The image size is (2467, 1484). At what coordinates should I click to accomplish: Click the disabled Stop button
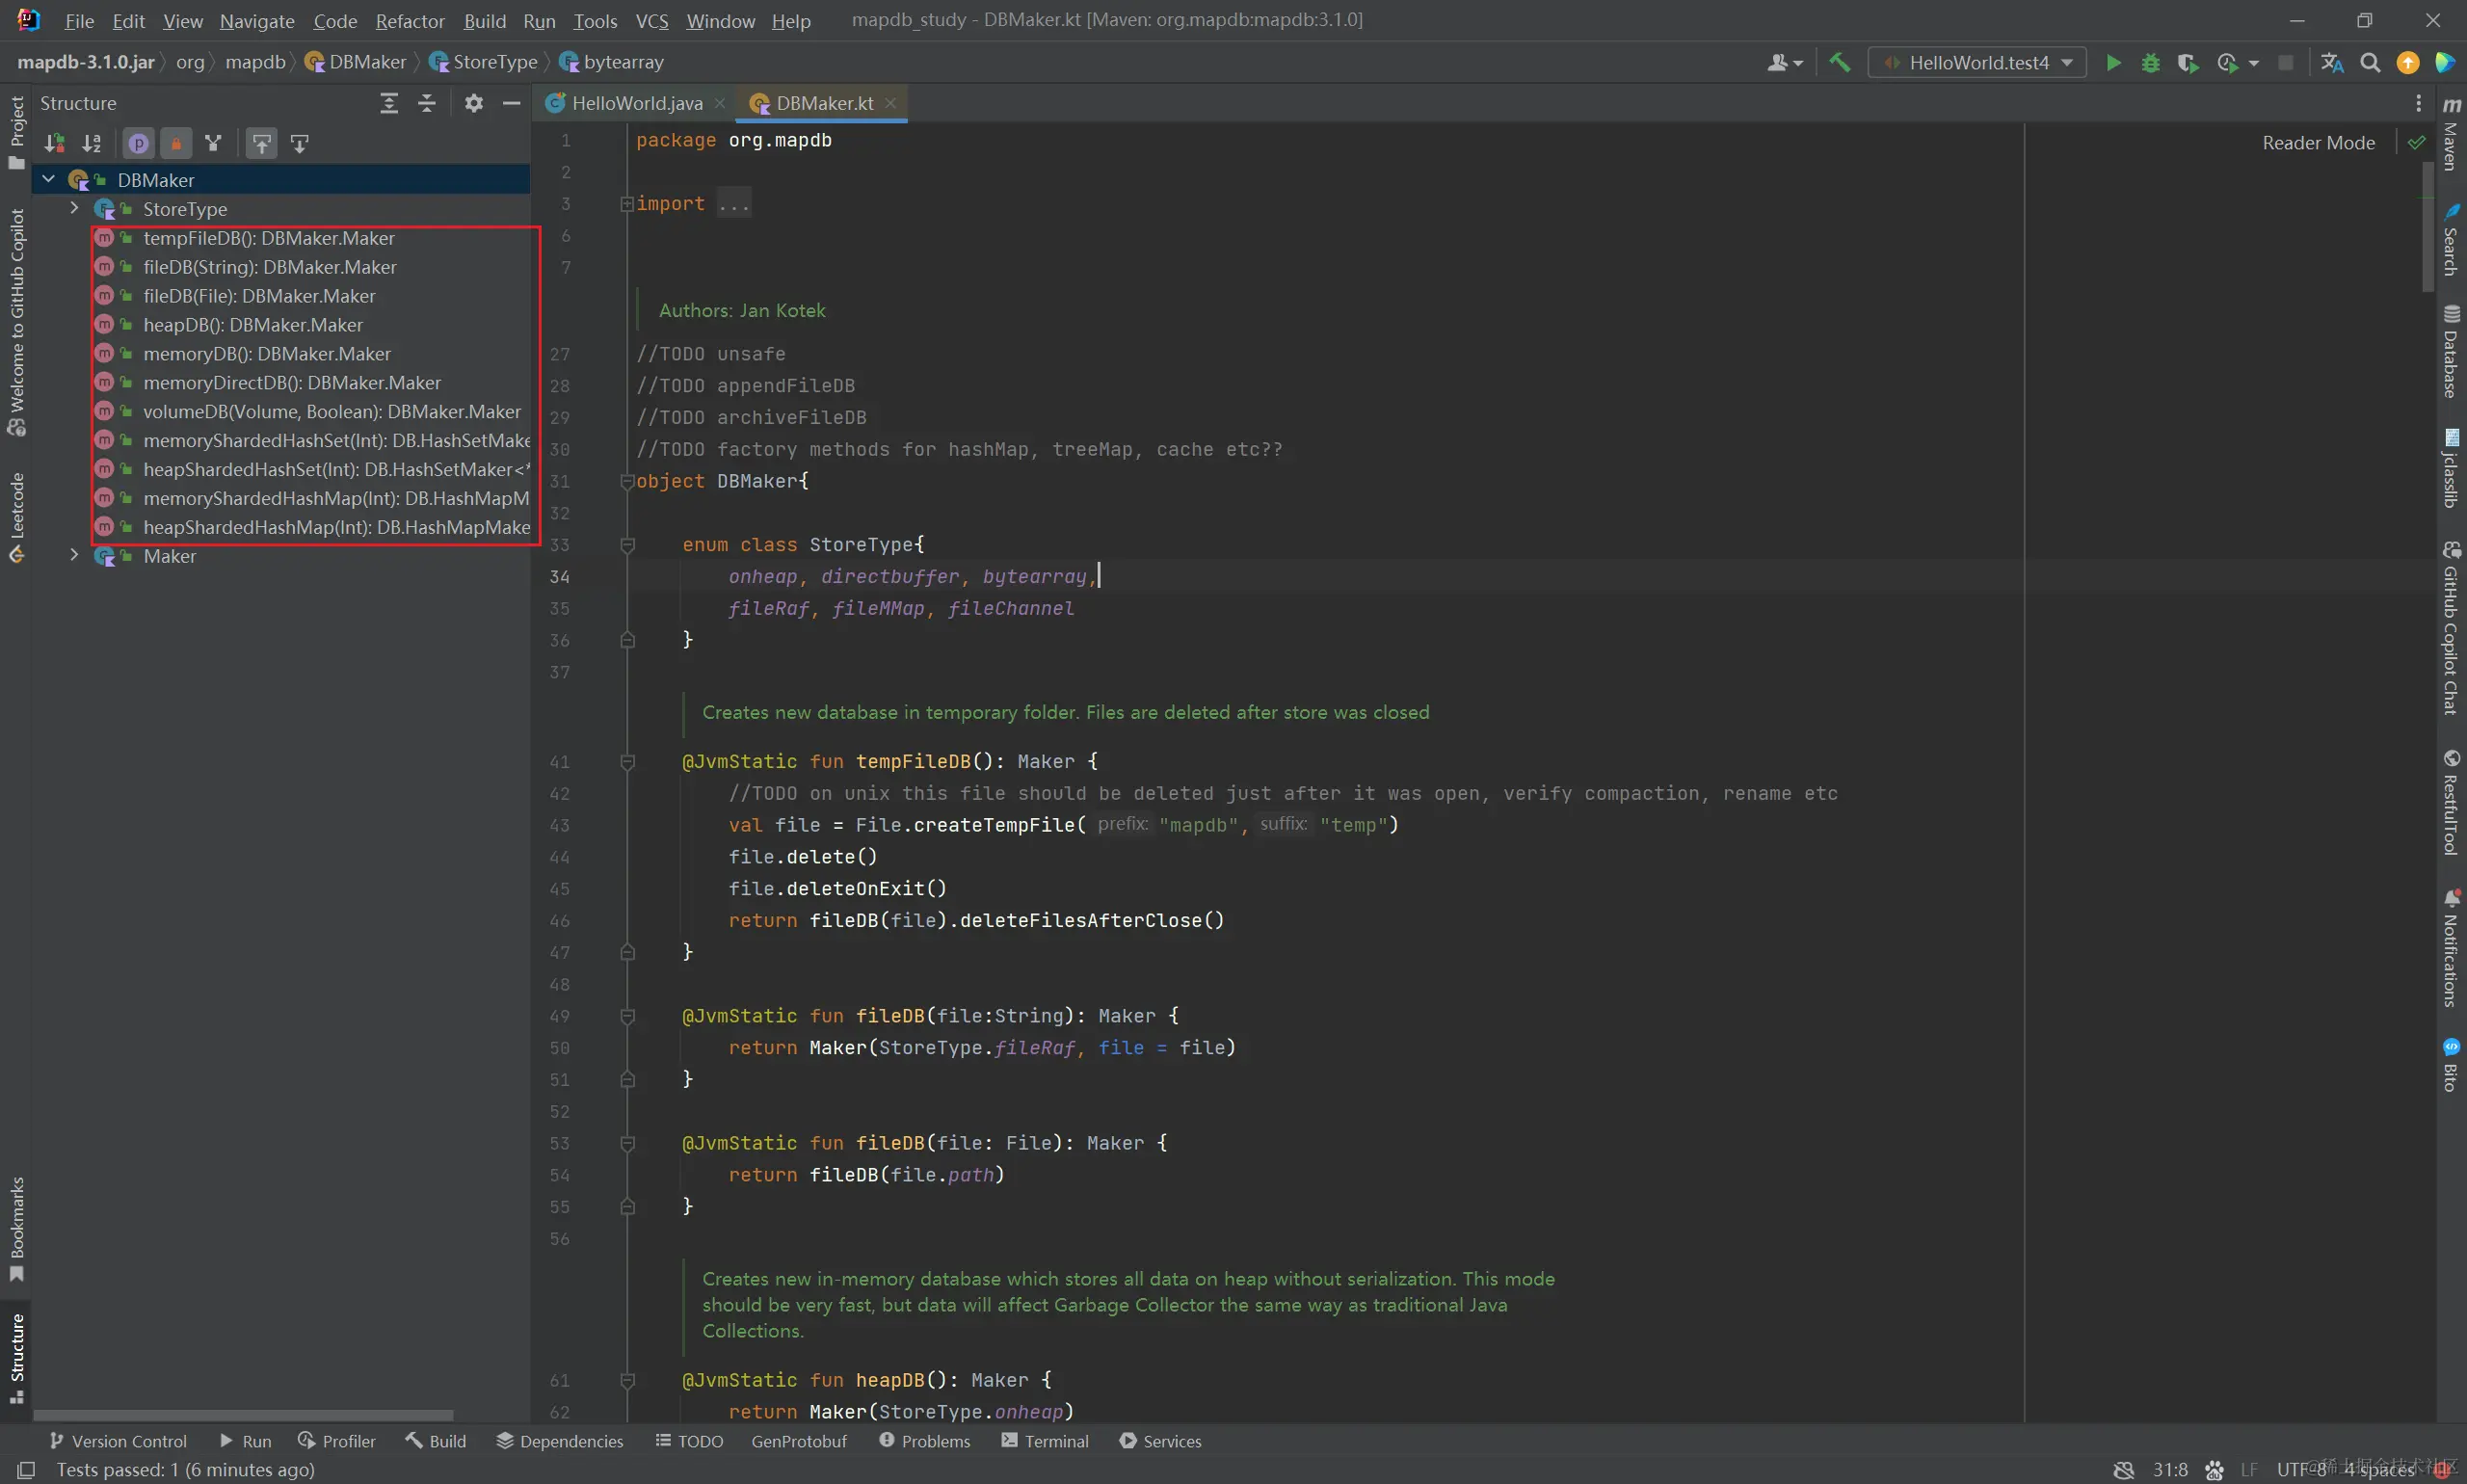2286,62
